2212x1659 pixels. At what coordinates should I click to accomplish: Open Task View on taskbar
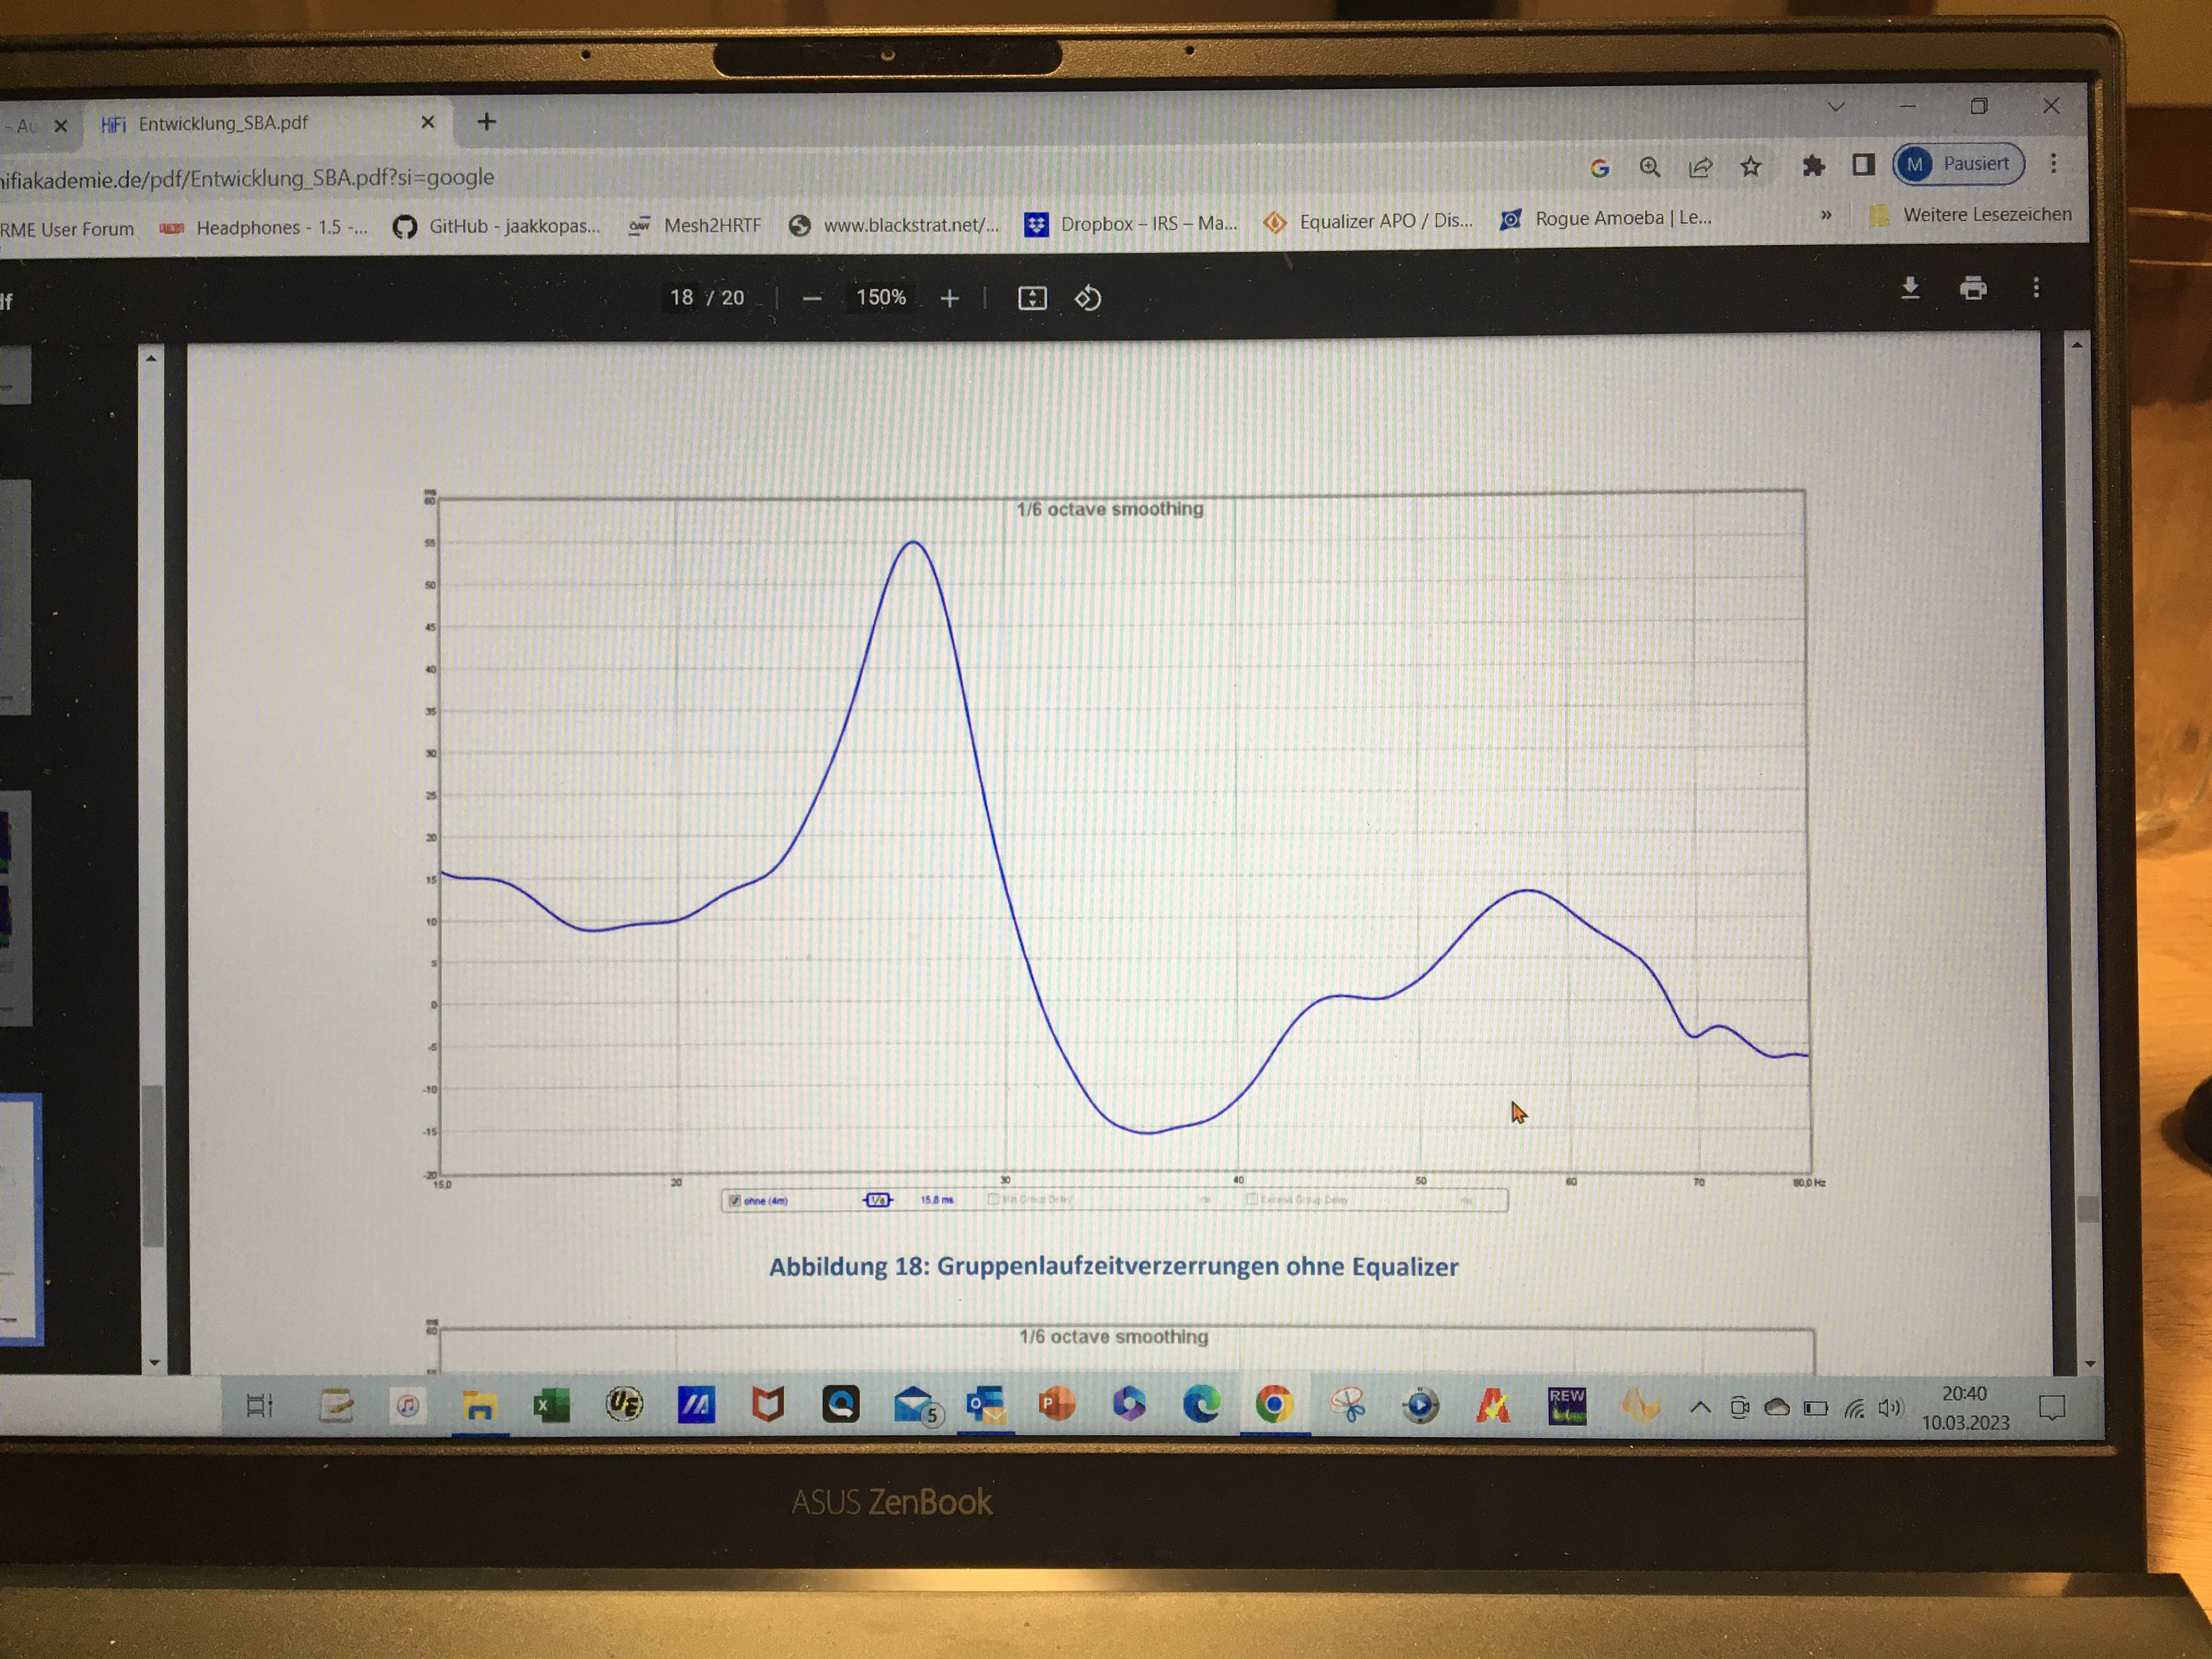pos(259,1406)
